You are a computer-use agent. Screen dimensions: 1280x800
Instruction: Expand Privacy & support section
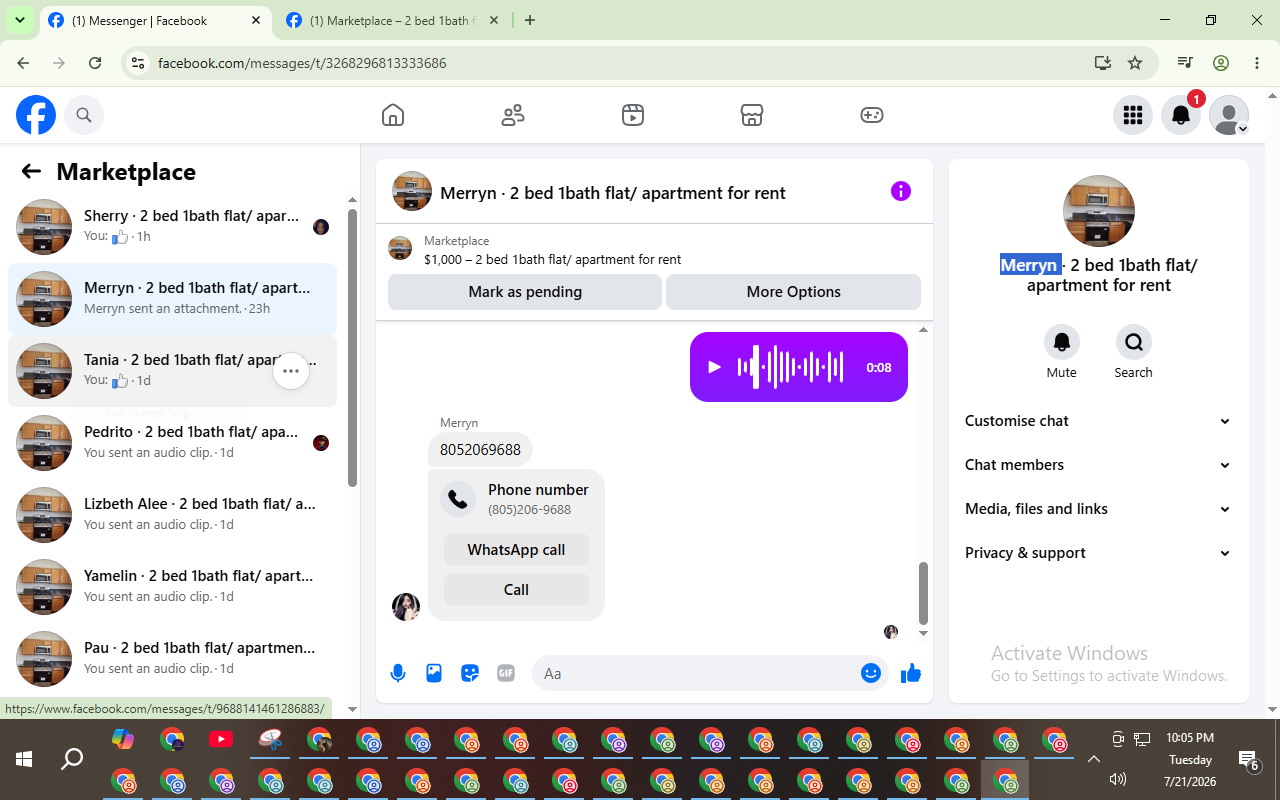1098,553
